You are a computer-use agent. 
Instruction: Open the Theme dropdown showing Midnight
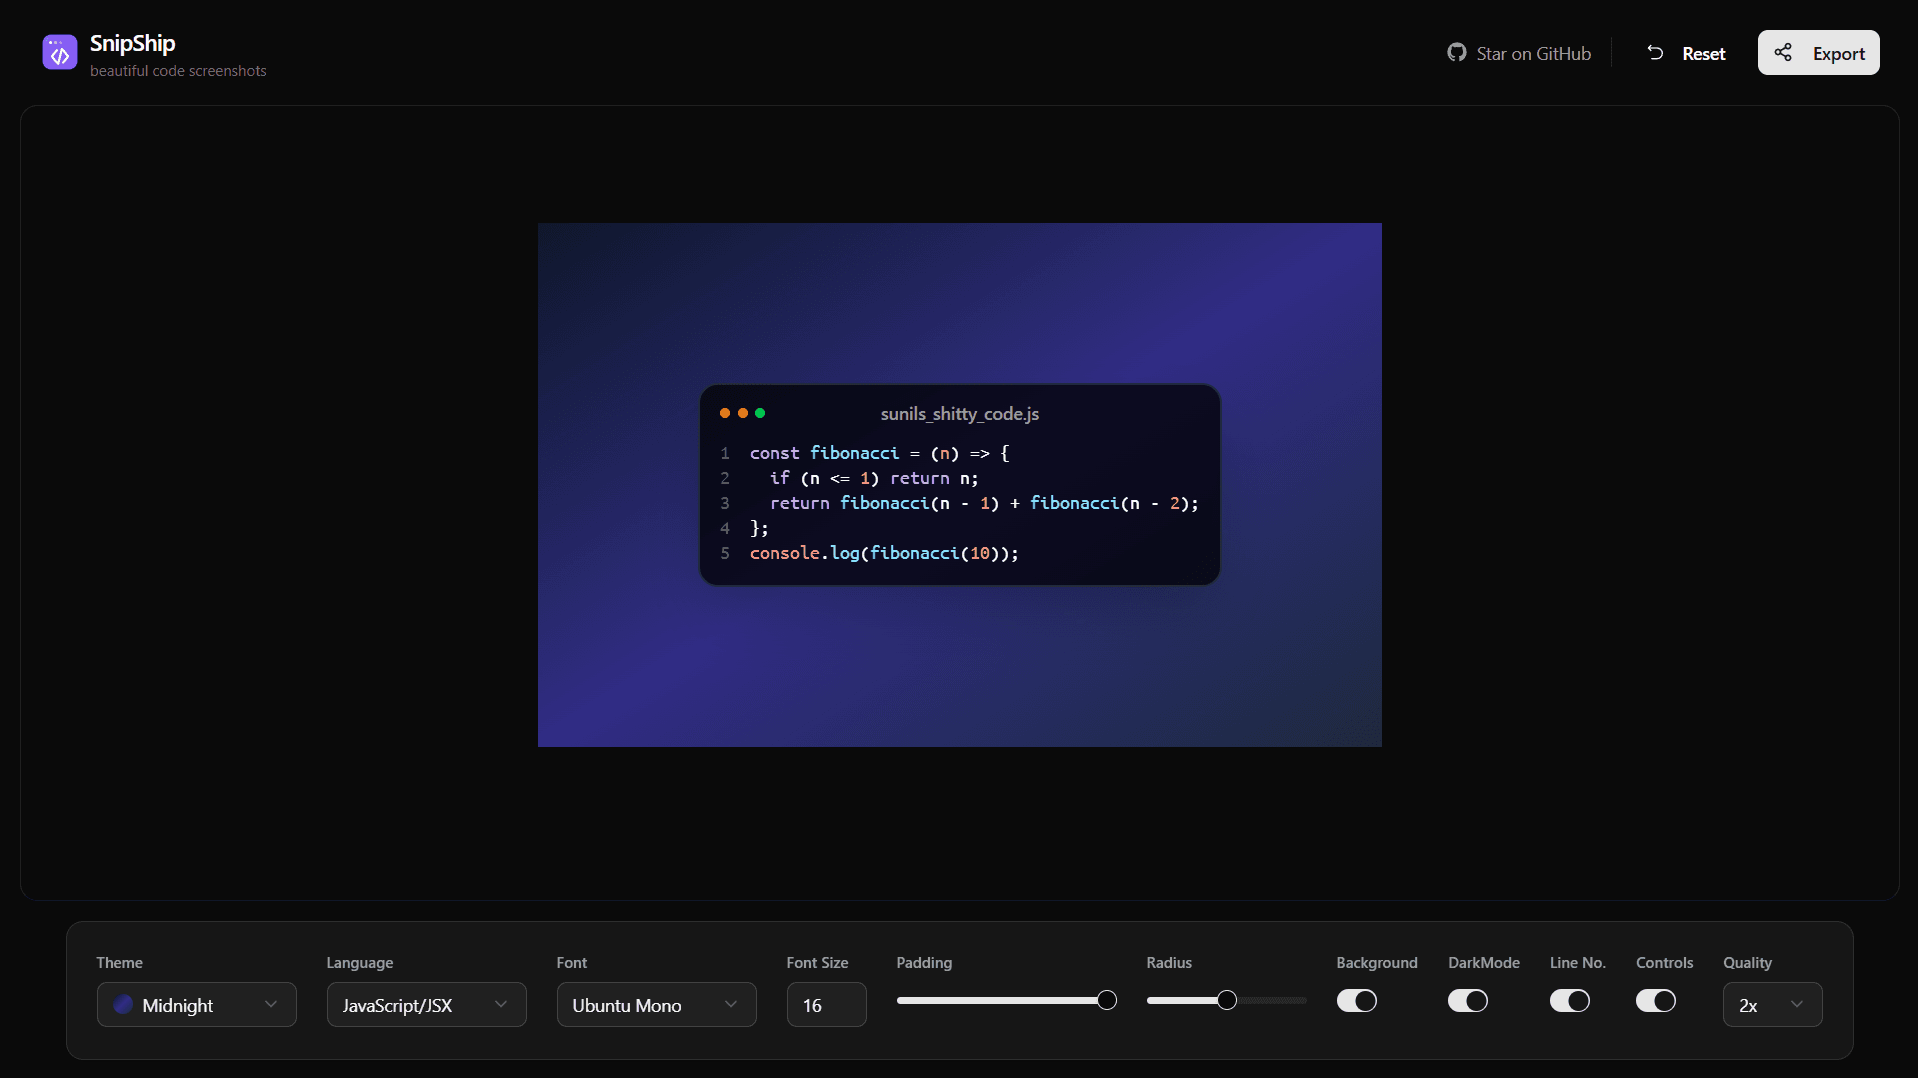pos(197,1005)
